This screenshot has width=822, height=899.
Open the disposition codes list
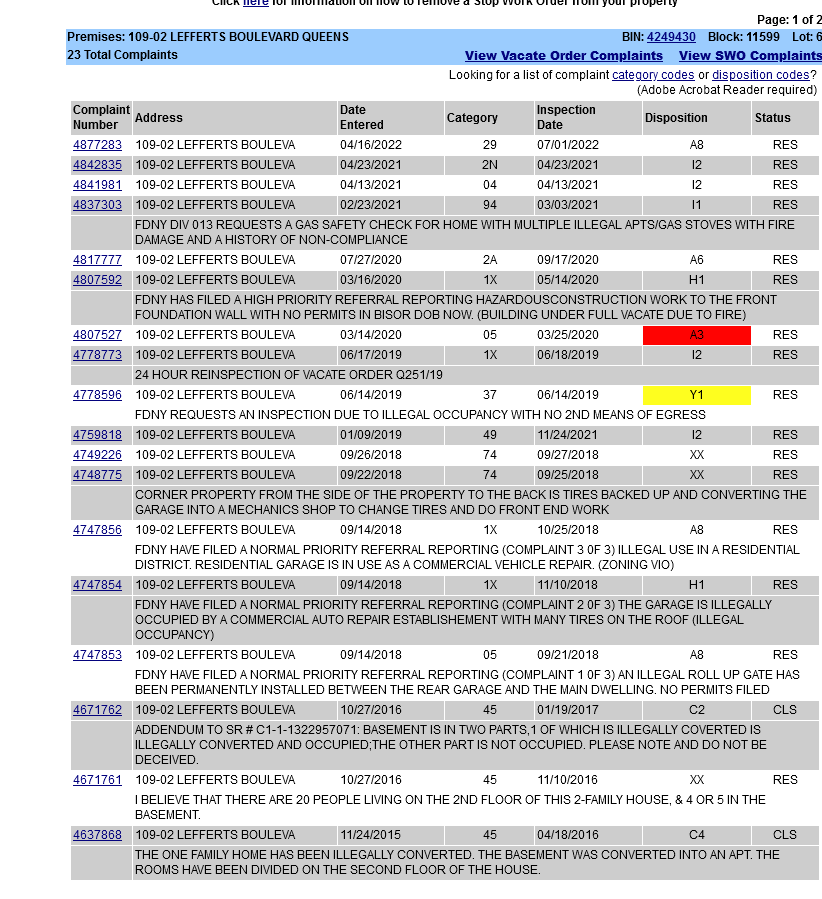761,75
